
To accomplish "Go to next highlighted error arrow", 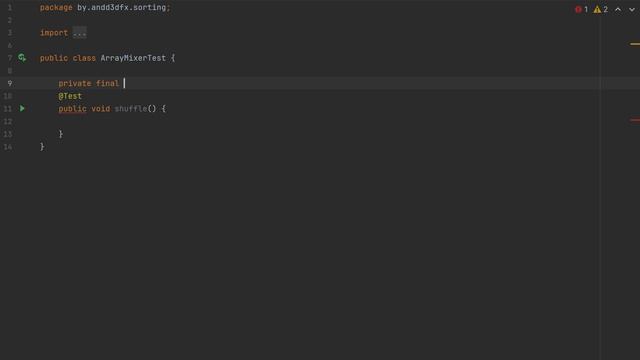I will (x=632, y=9).
